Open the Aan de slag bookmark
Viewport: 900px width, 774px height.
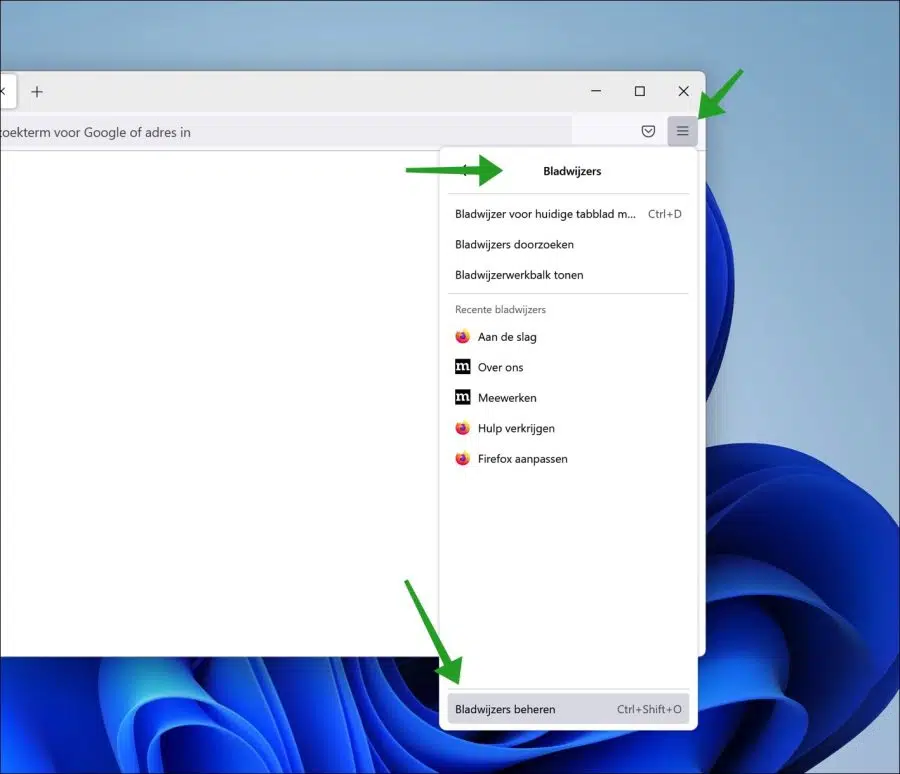[x=568, y=337]
